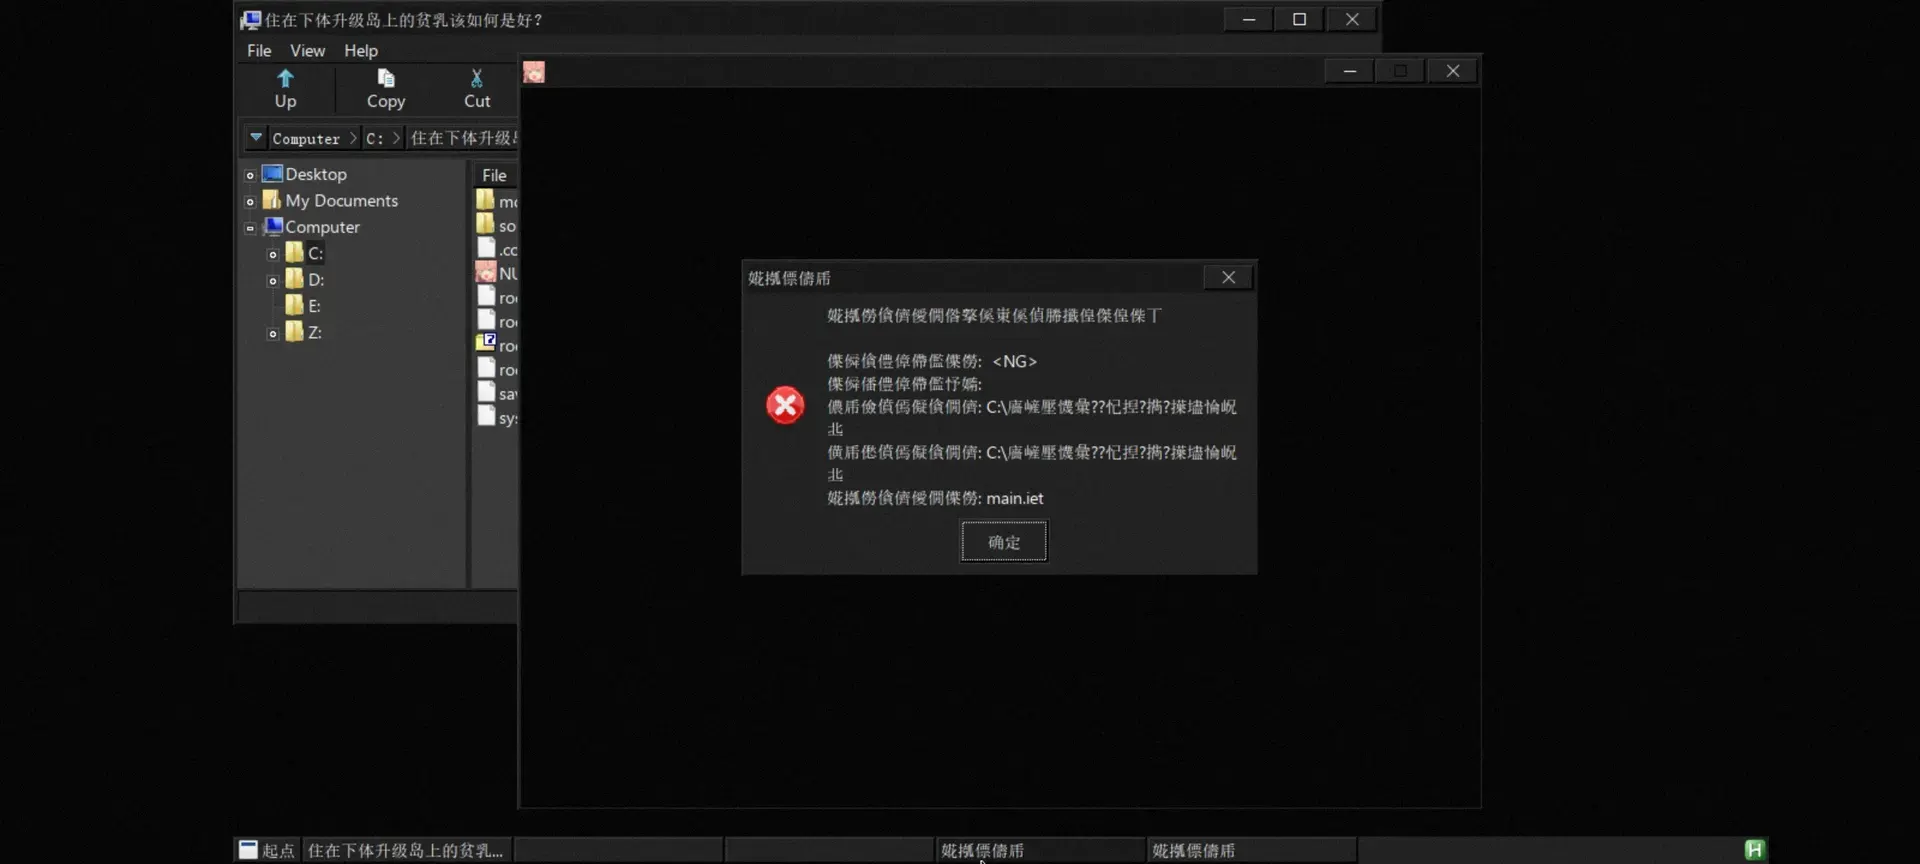Expand the My Documents tree node

click(x=250, y=202)
